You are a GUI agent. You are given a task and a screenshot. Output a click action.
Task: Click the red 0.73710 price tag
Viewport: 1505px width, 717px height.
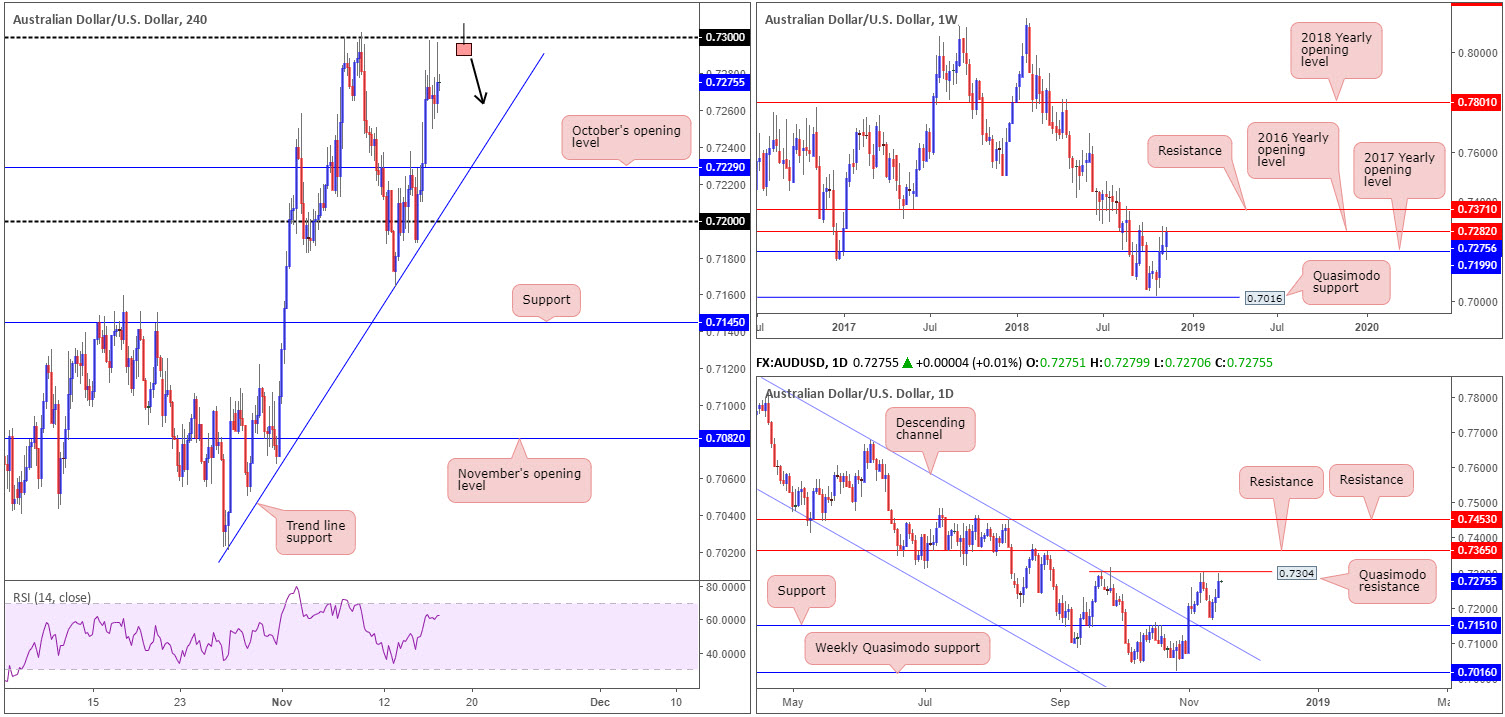coord(1477,210)
